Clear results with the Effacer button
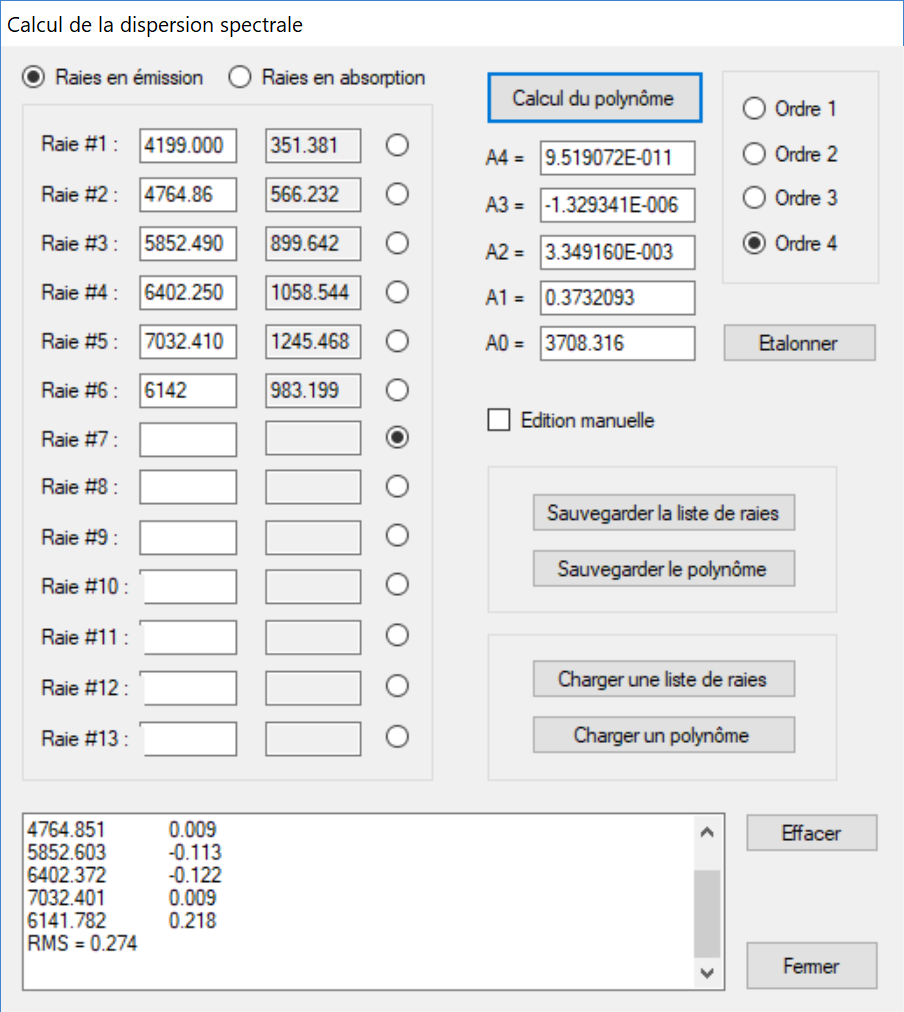 pos(811,833)
